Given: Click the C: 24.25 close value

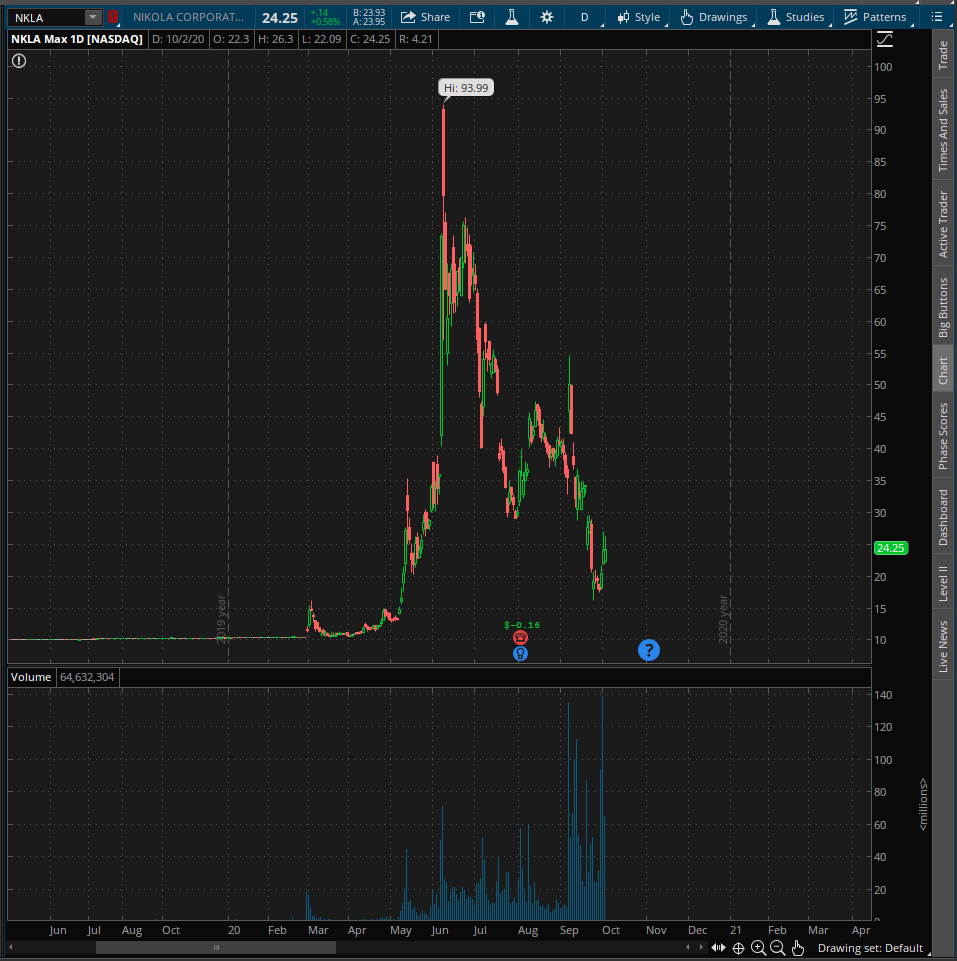Looking at the screenshot, I should tap(370, 39).
